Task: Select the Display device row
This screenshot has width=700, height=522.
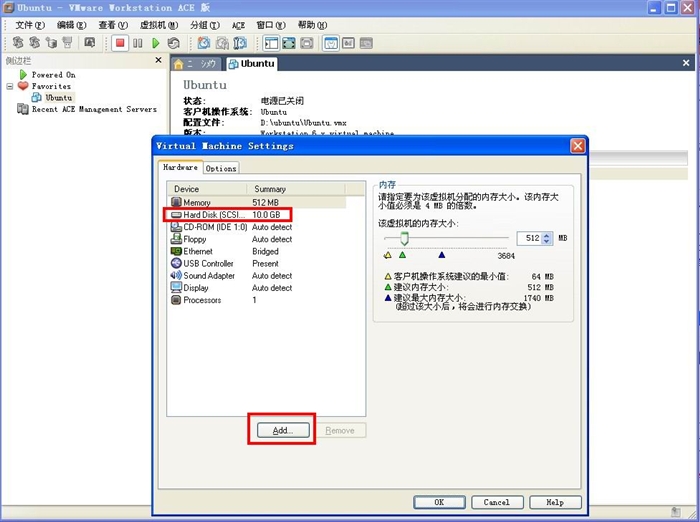Action: pyautogui.click(x=231, y=288)
